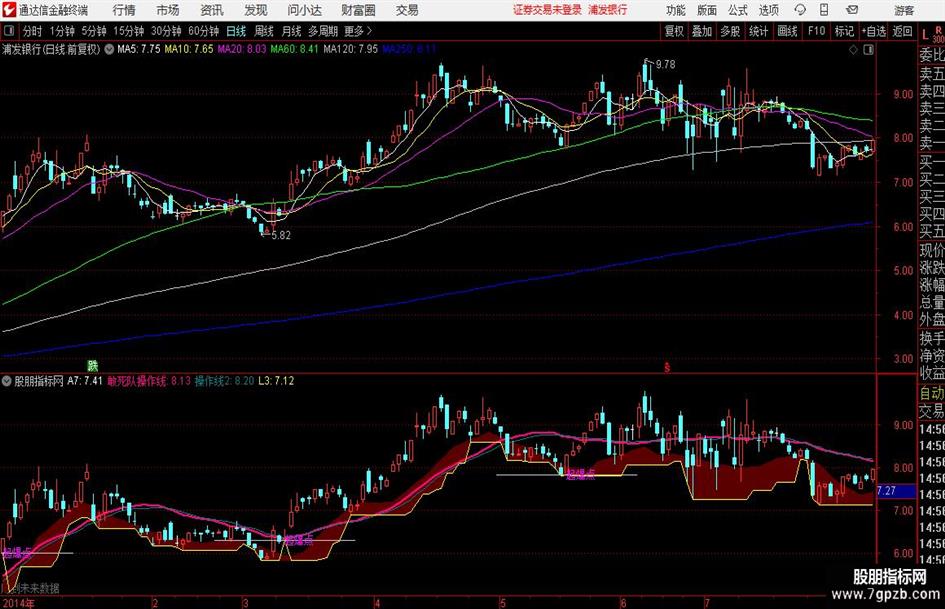945x609 pixels.
Task: Click the L3: 7.12 legend value
Action: click(x=276, y=381)
